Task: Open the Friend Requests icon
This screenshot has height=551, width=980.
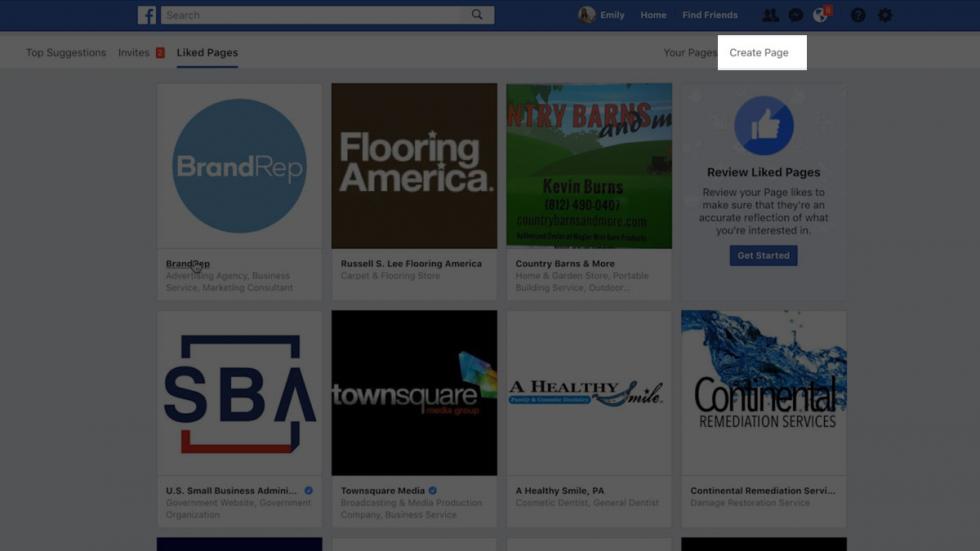Action: 770,15
